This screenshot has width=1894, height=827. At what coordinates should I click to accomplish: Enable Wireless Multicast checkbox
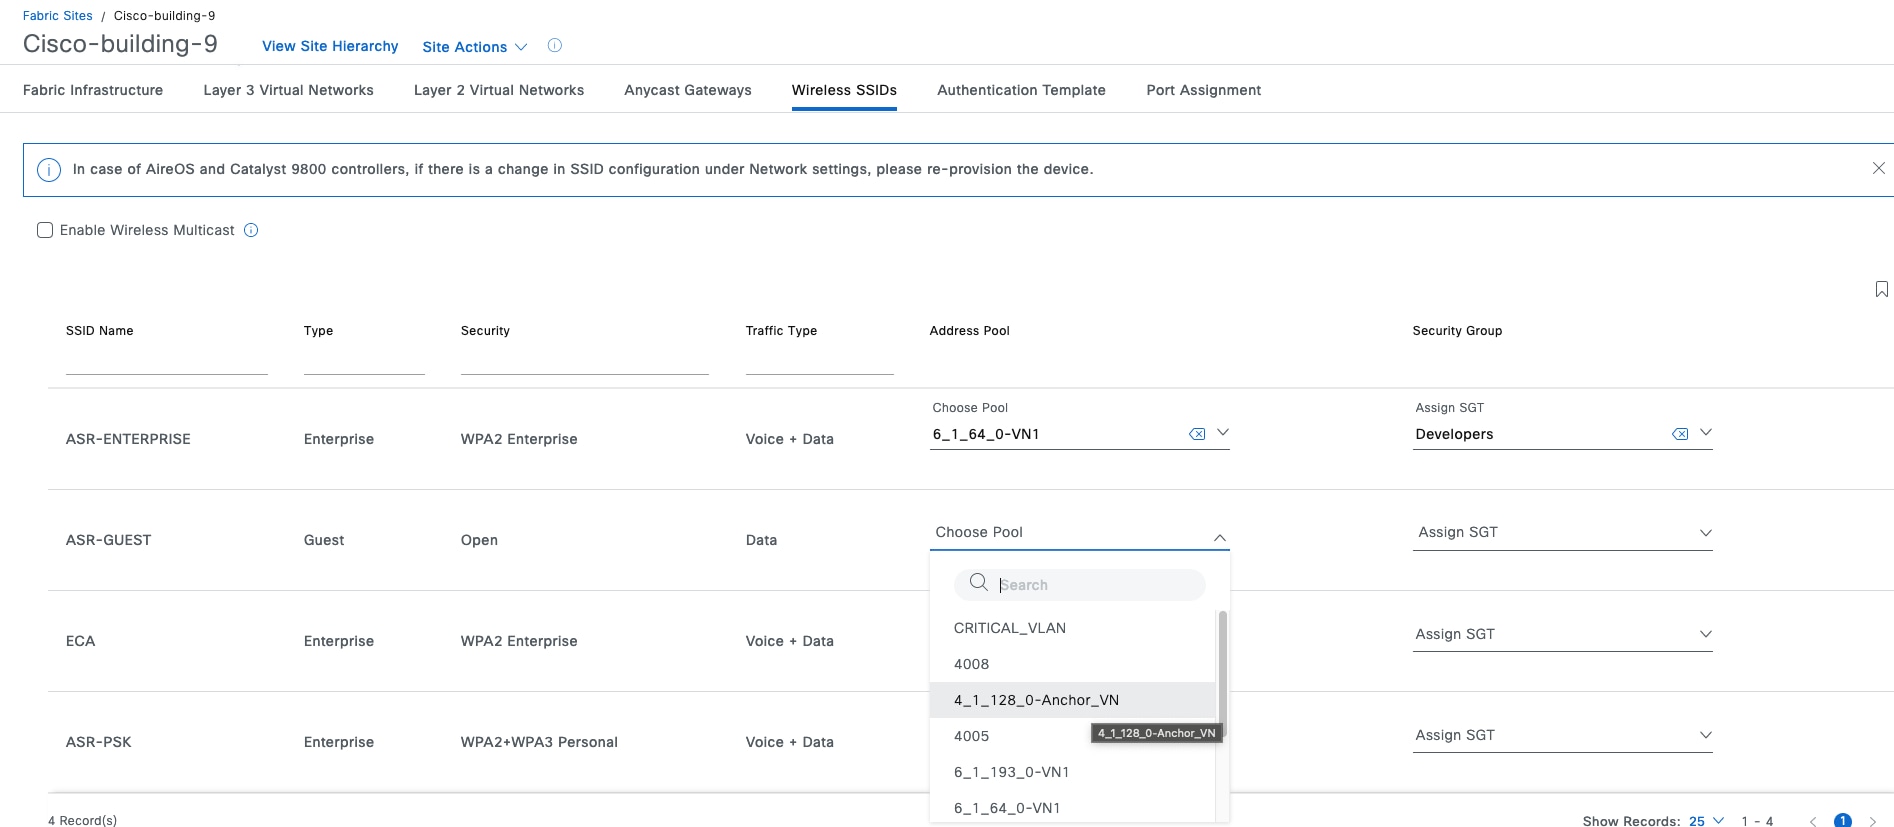click(45, 230)
